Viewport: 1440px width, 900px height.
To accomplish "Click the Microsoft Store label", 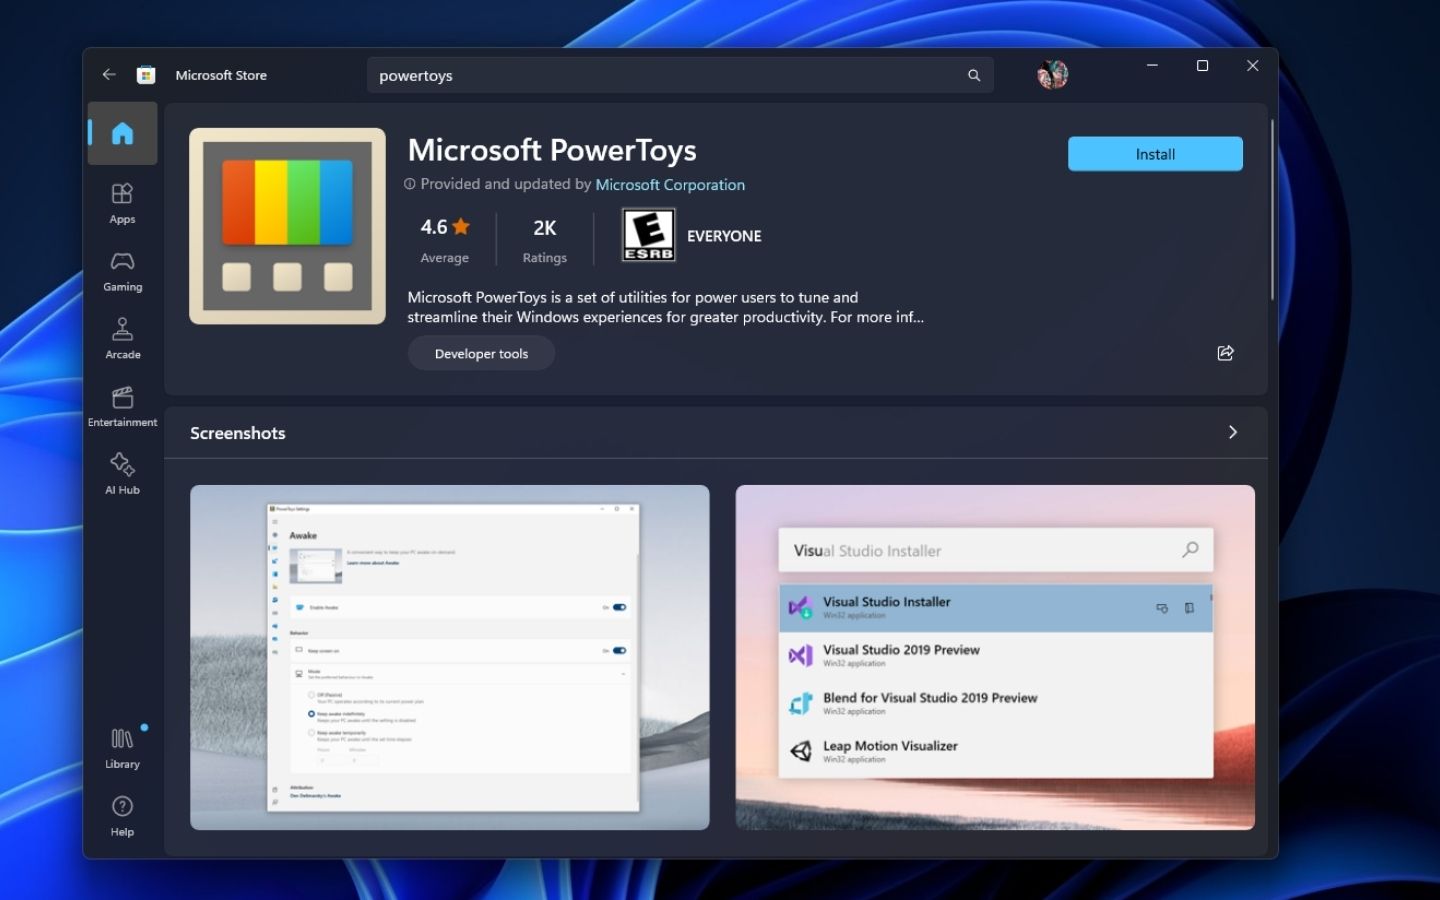I will click(221, 74).
